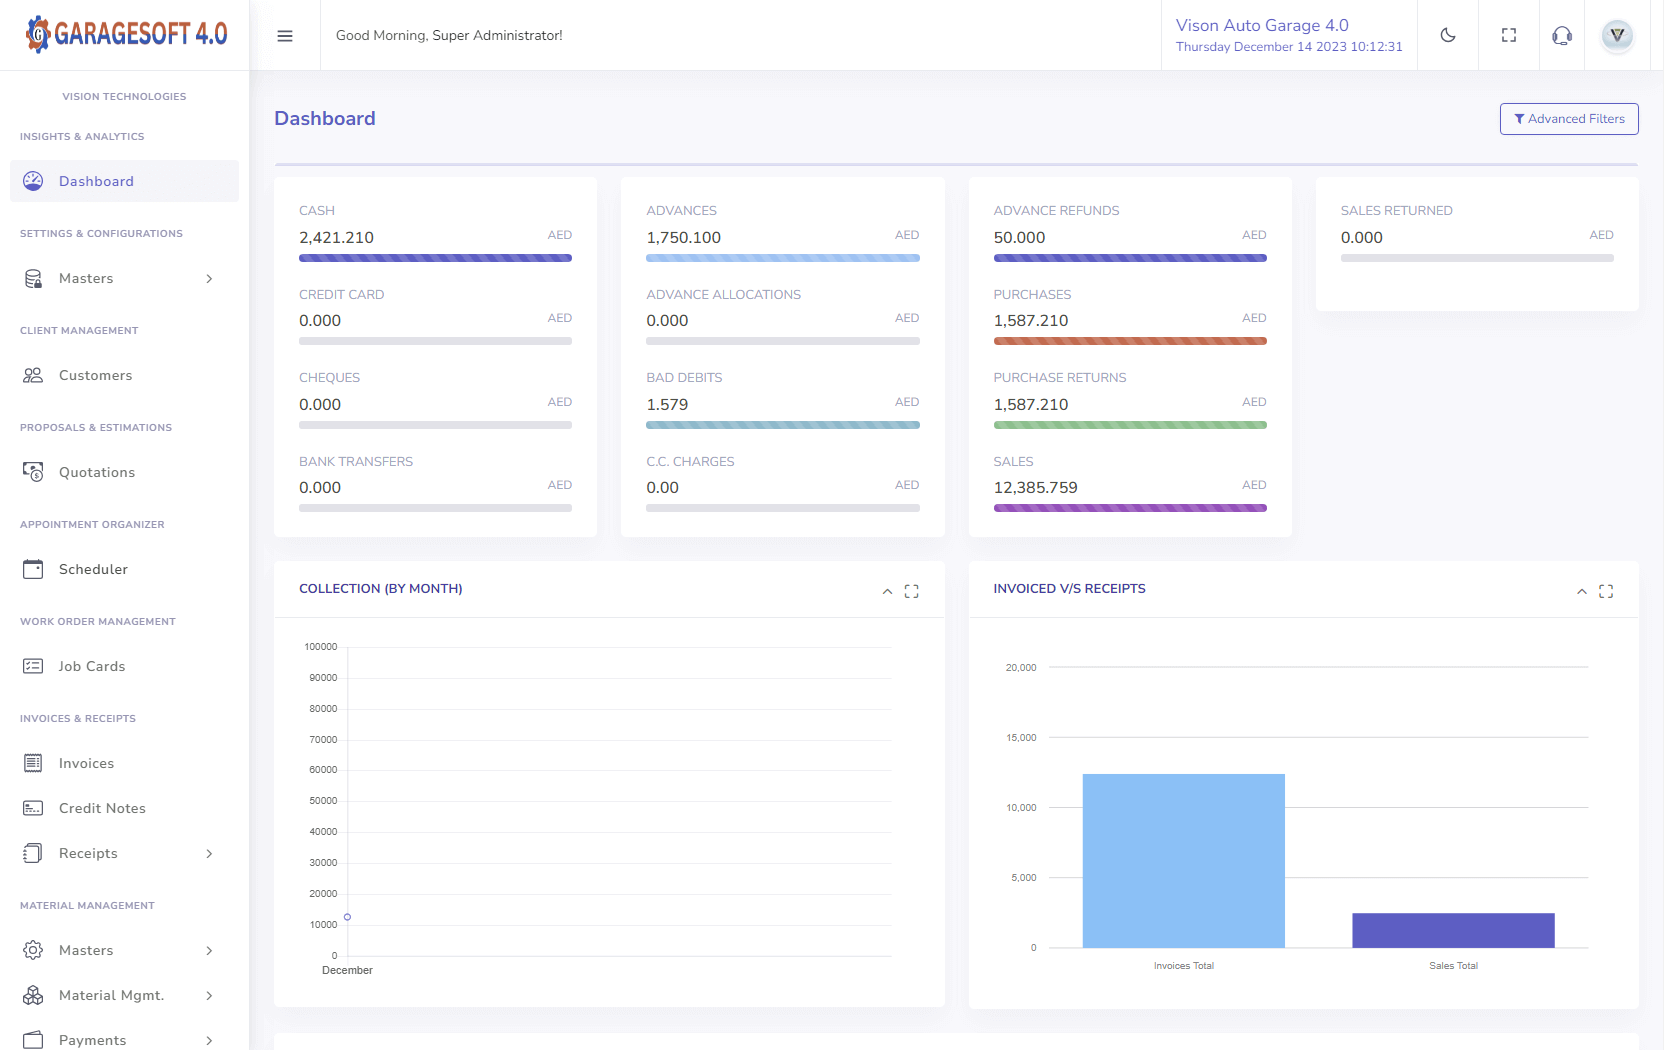This screenshot has height=1050, width=1664.
Task: Open support headset icon
Action: 1561,36
